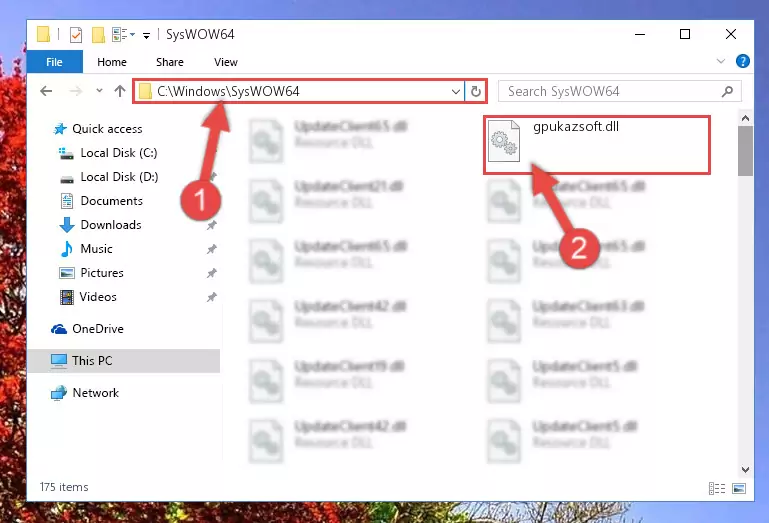The image size is (769, 523).
Task: Click the Network icon in sidebar
Action: click(59, 393)
